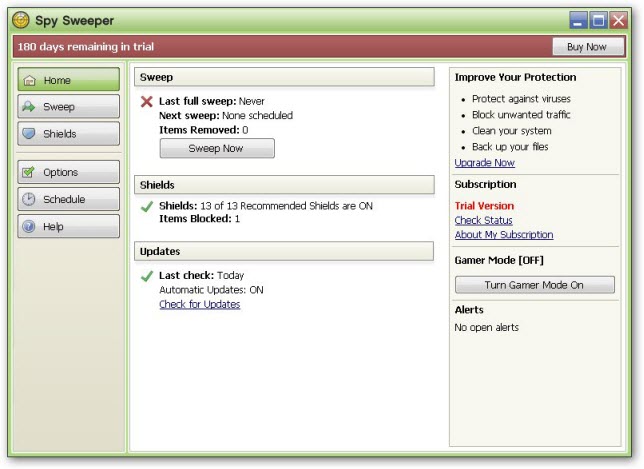Follow the Upgrade Now link
Image resolution: width=644 pixels, height=469 pixels.
click(x=484, y=163)
